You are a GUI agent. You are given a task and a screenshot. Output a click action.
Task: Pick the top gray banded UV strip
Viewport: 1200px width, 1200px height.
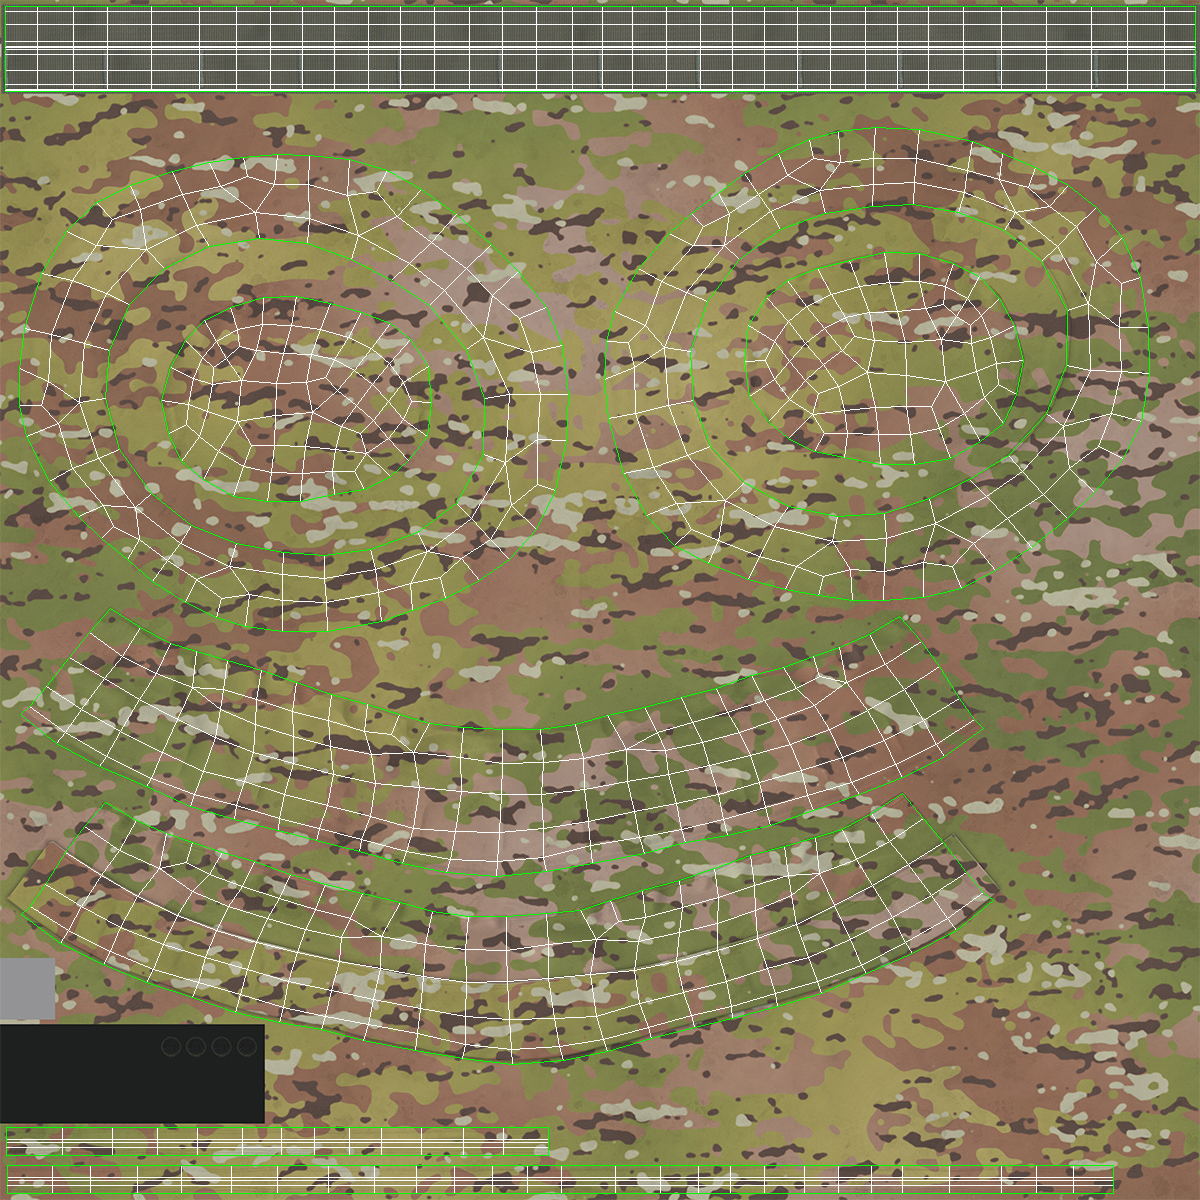[600, 50]
